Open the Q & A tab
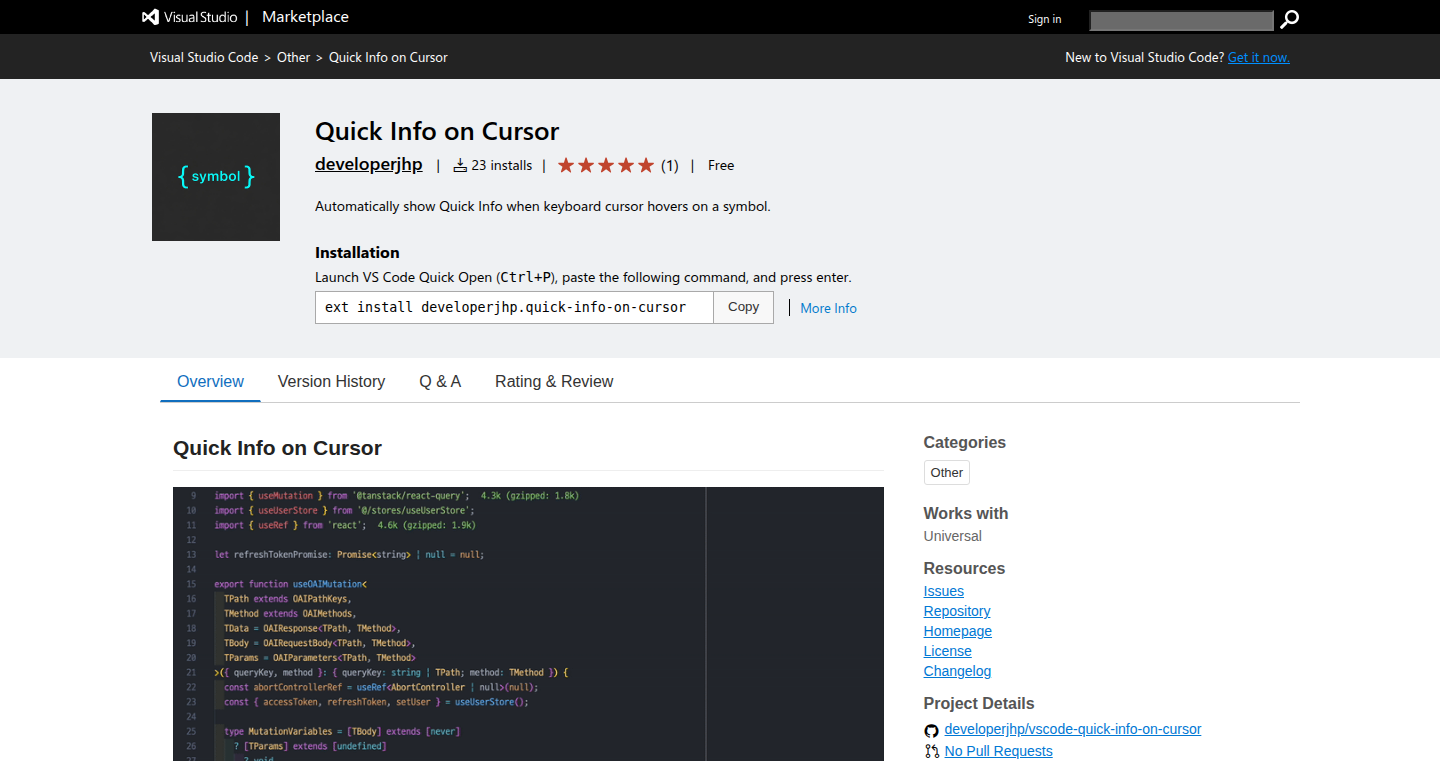The height and width of the screenshot is (761, 1440). 440,381
